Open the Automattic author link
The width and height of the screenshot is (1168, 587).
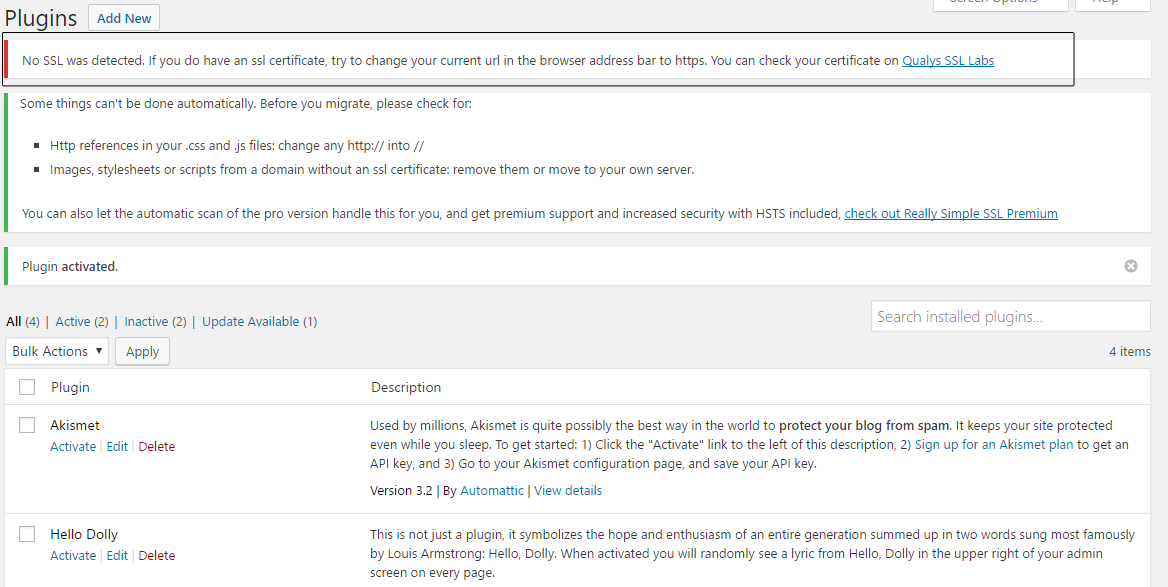(x=492, y=490)
